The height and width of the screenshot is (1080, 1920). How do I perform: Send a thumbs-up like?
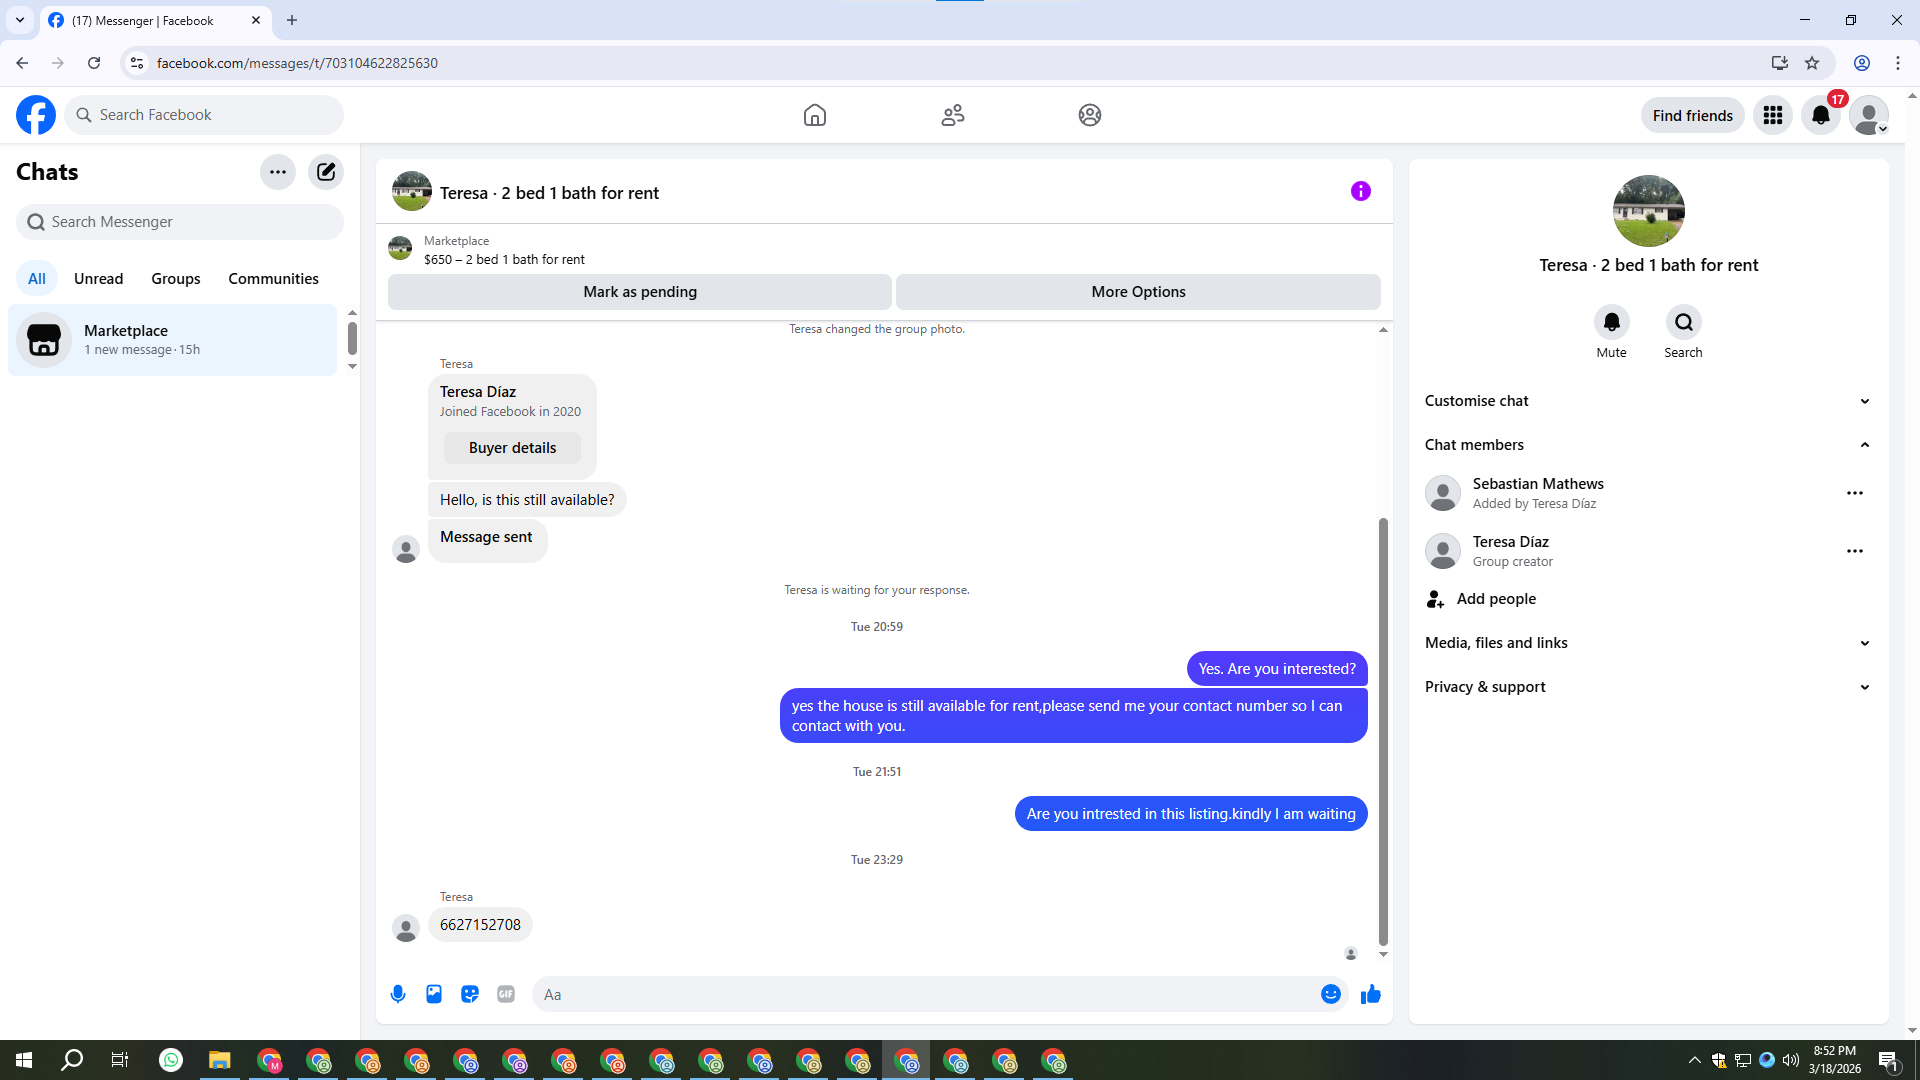[1371, 994]
